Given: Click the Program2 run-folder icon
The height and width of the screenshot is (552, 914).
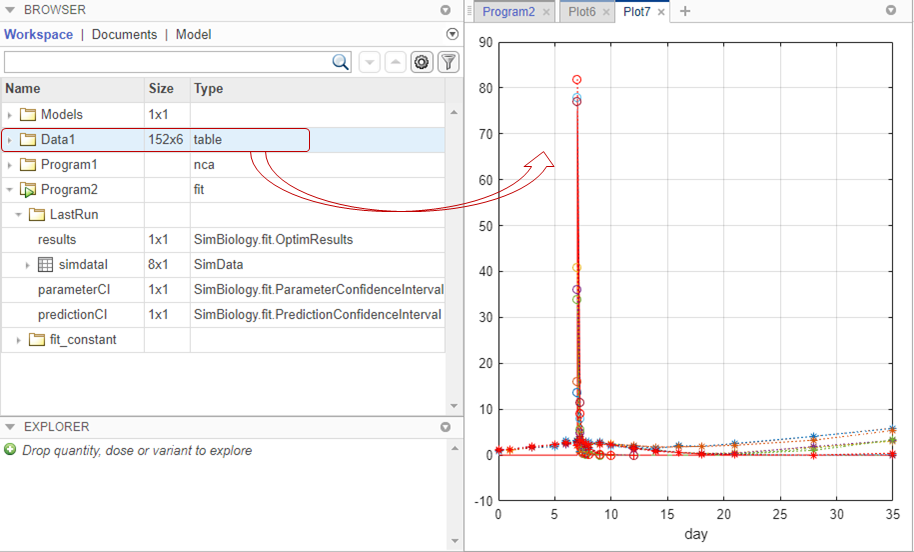Looking at the screenshot, I should 28,189.
